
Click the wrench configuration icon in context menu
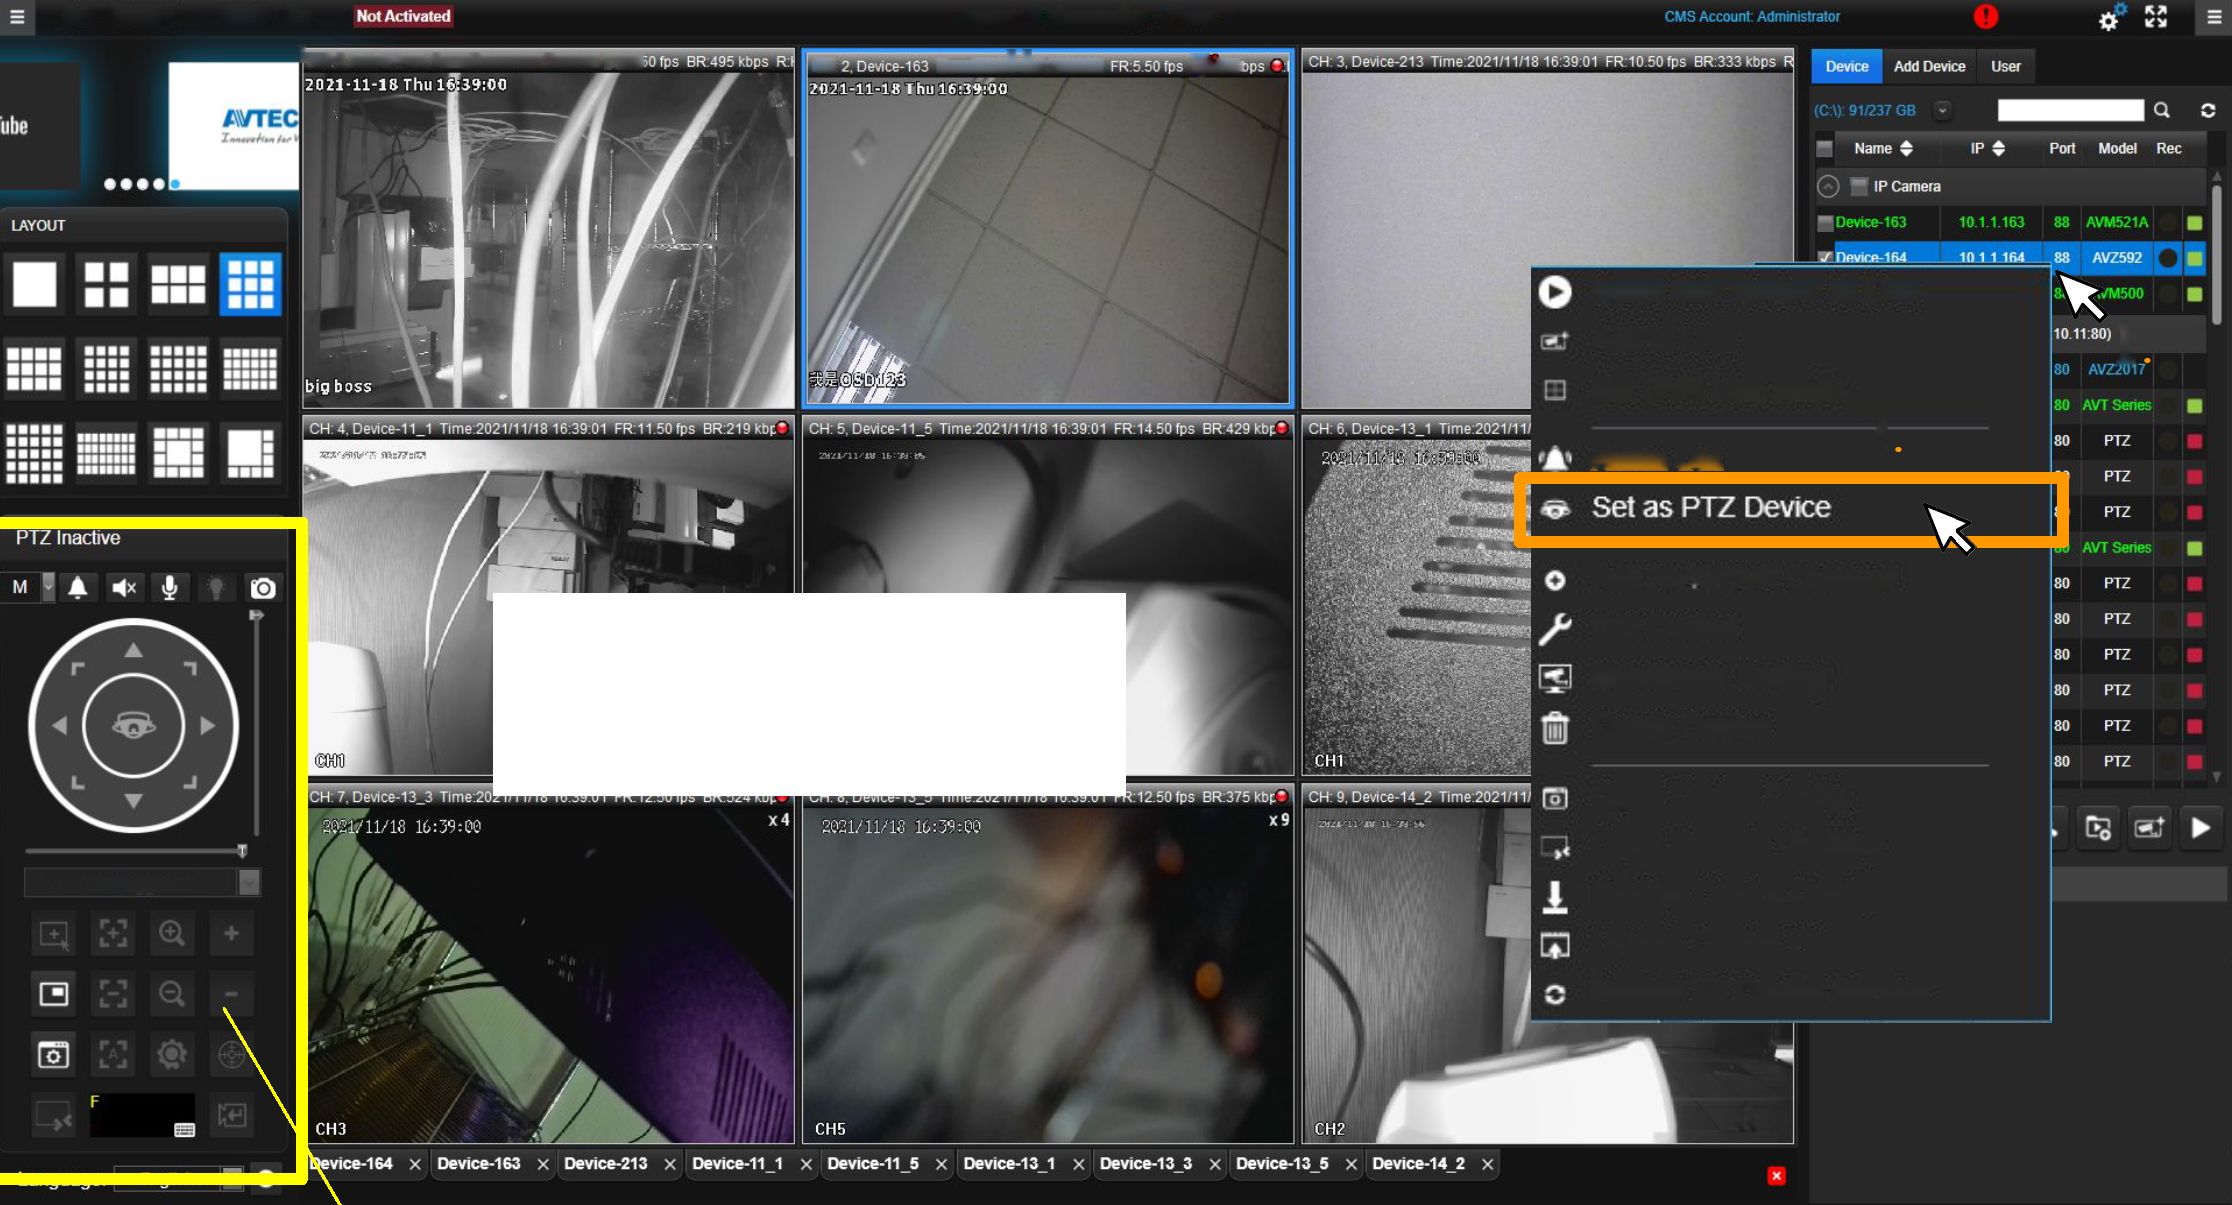1554,629
